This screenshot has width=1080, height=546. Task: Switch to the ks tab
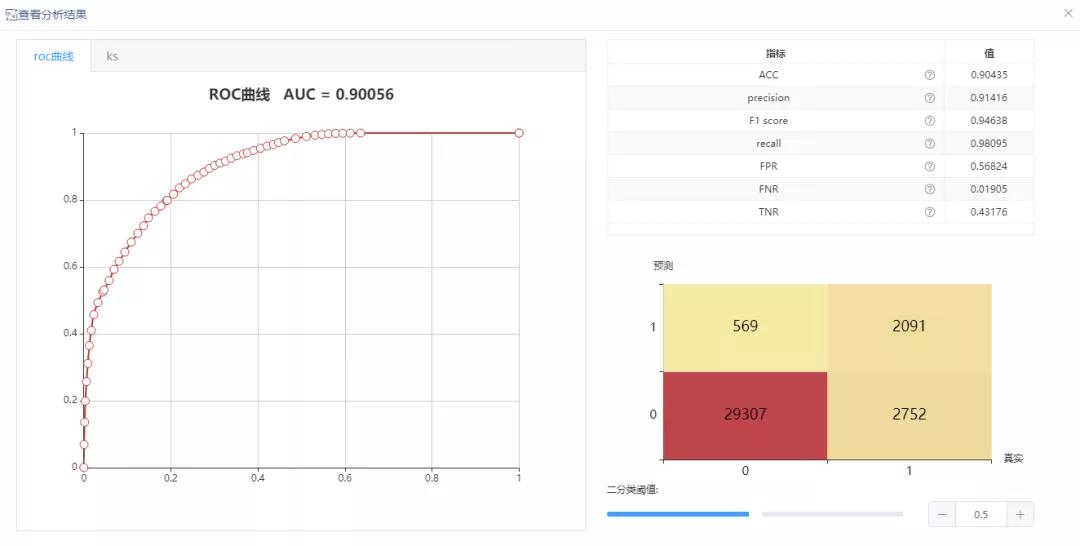point(112,56)
